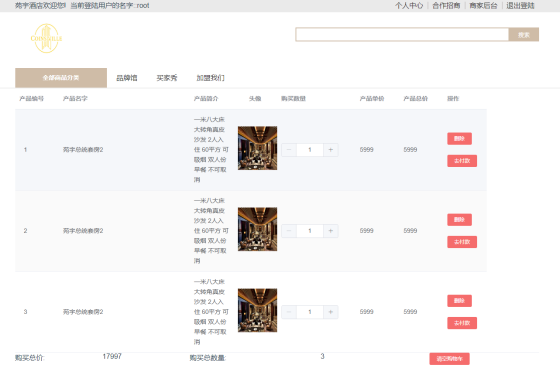Viewport: 560px width, 378px height.
Task: Go to the 买家秀 tab
Action: (167, 78)
